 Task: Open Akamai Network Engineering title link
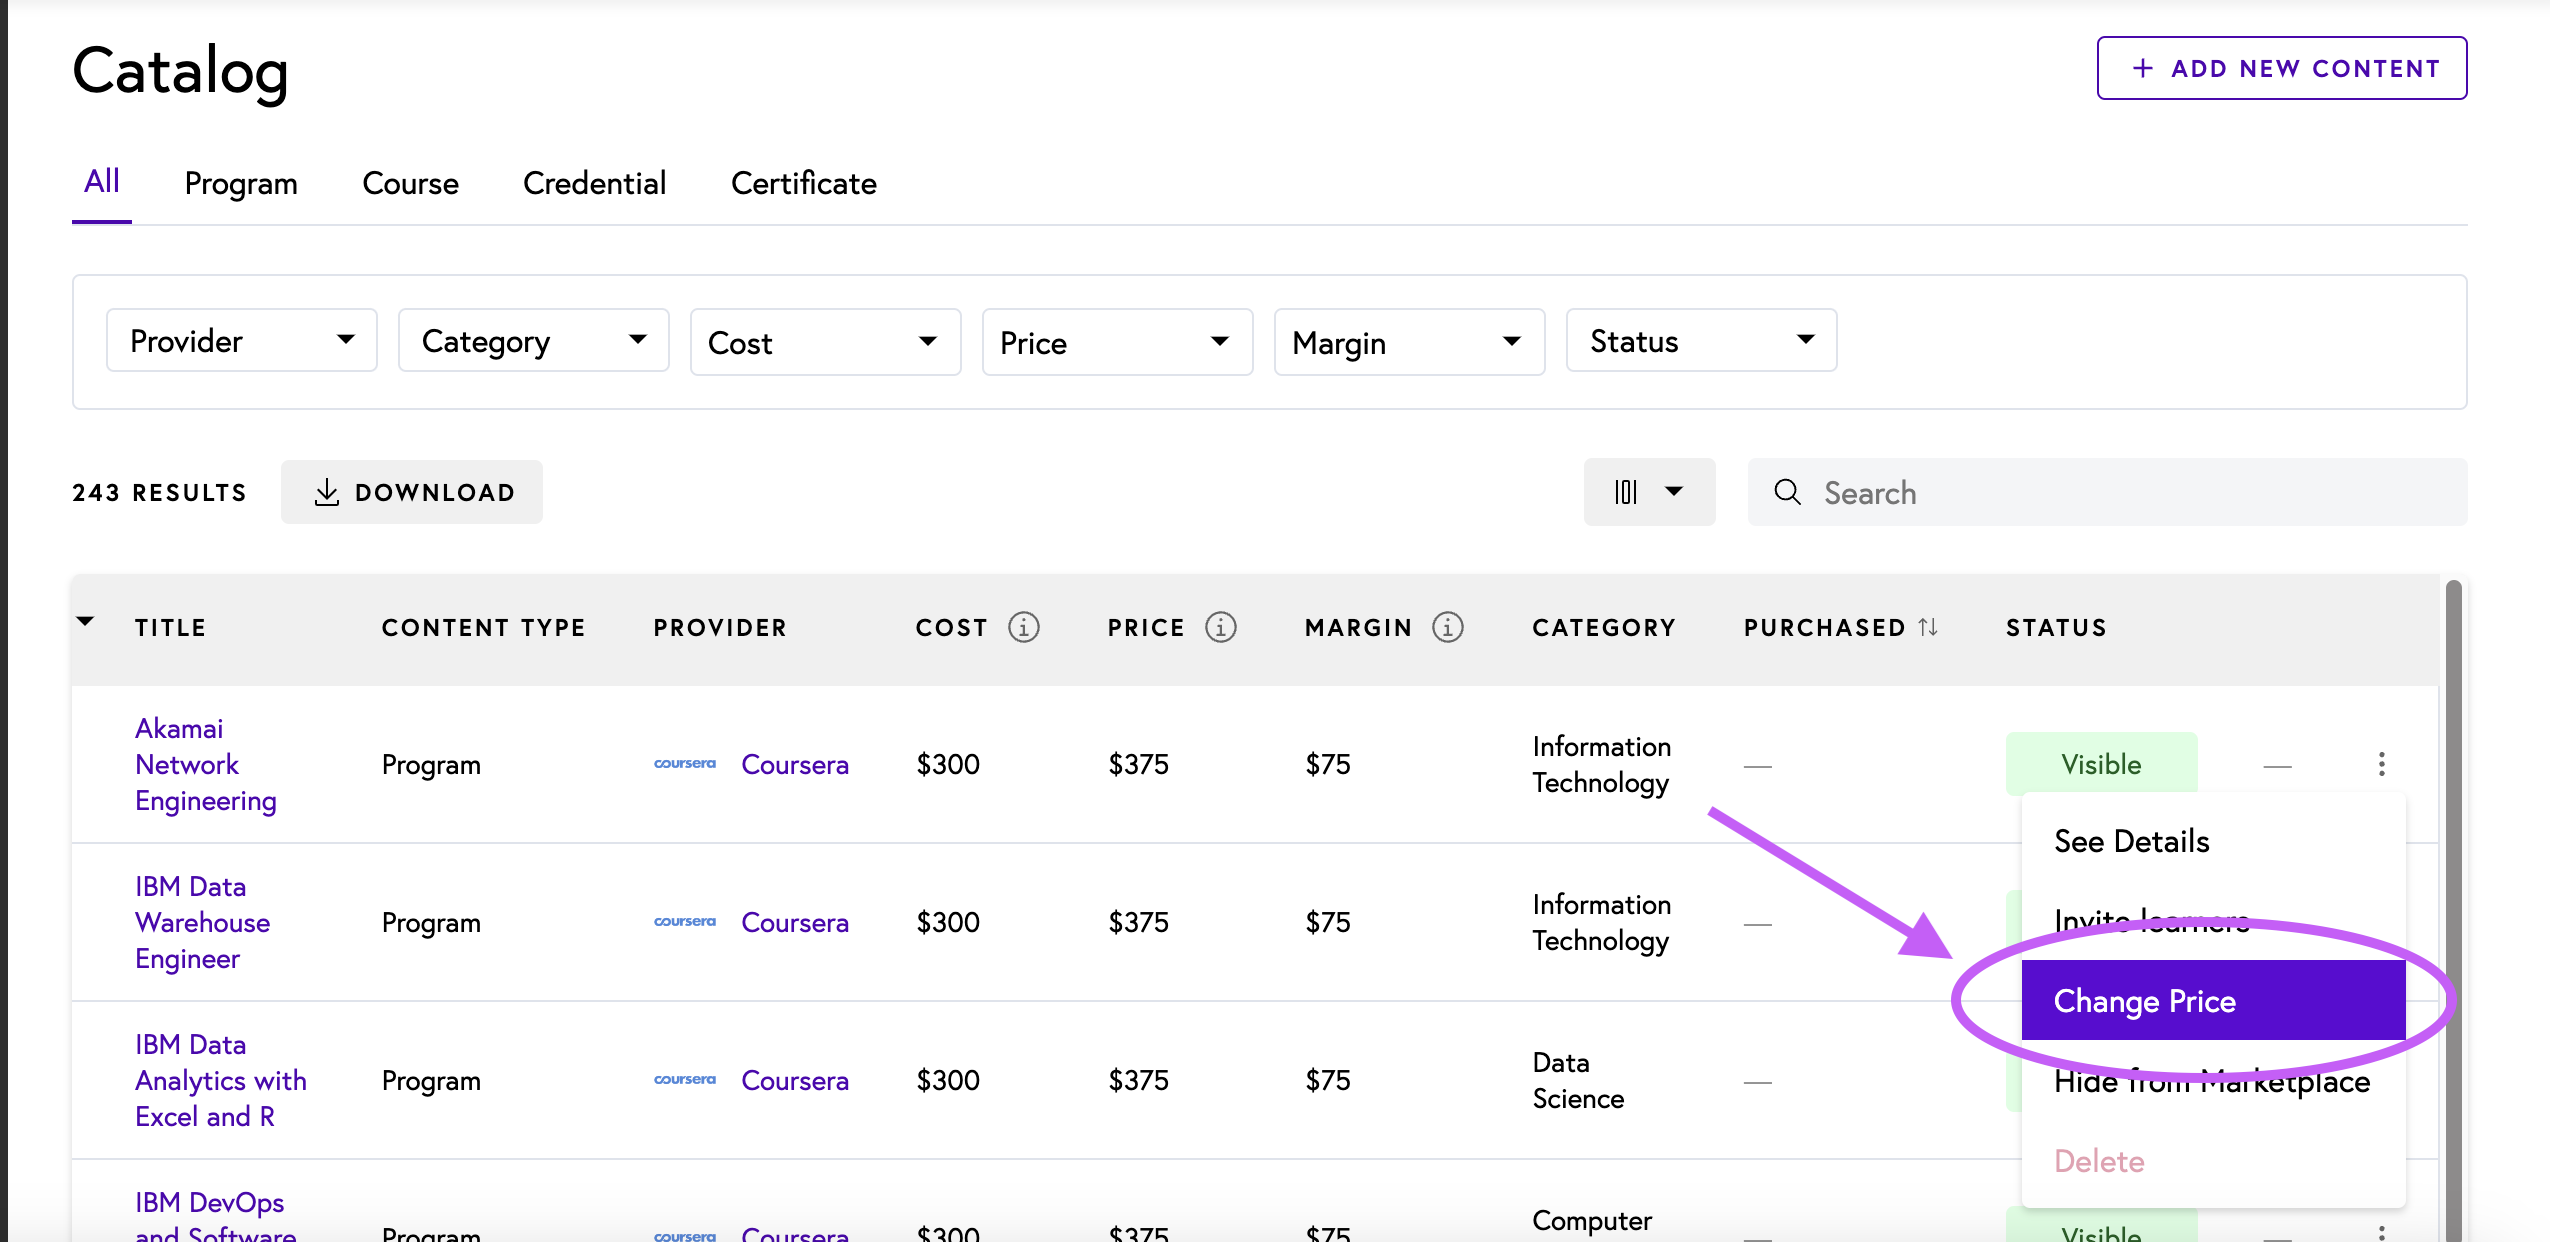[x=205, y=764]
